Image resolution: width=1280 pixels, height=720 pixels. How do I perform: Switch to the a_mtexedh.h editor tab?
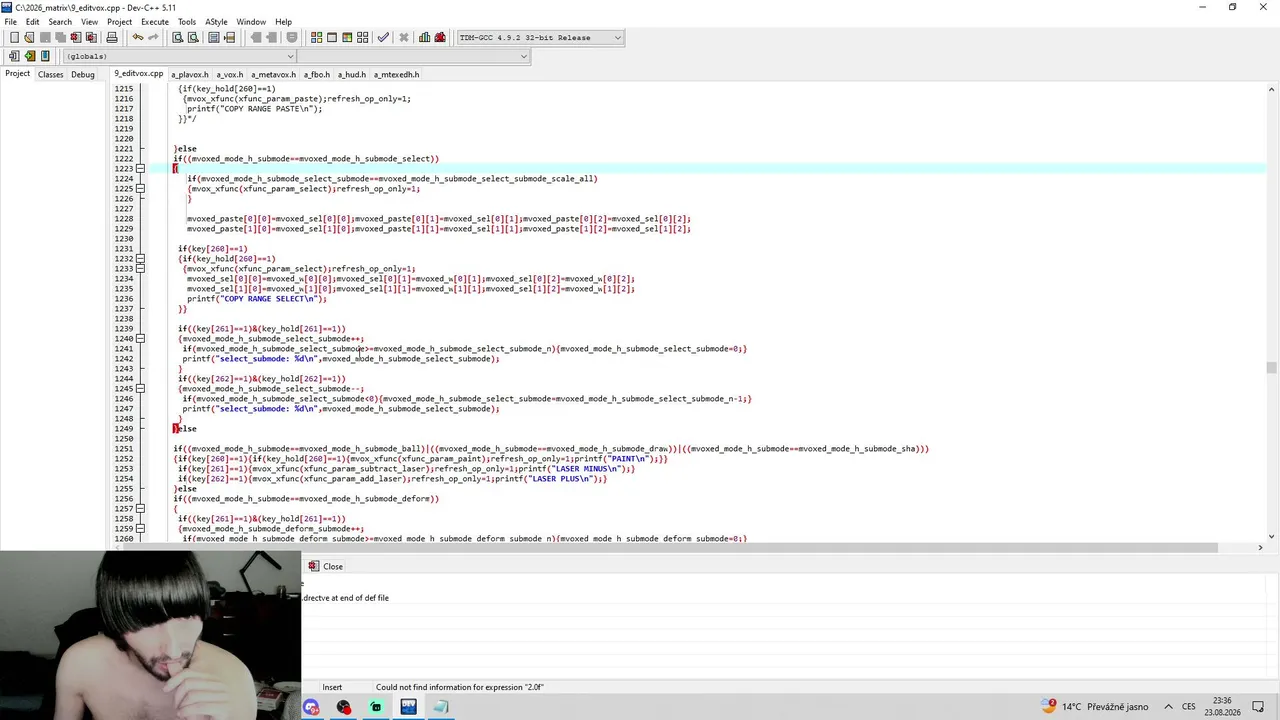[397, 75]
